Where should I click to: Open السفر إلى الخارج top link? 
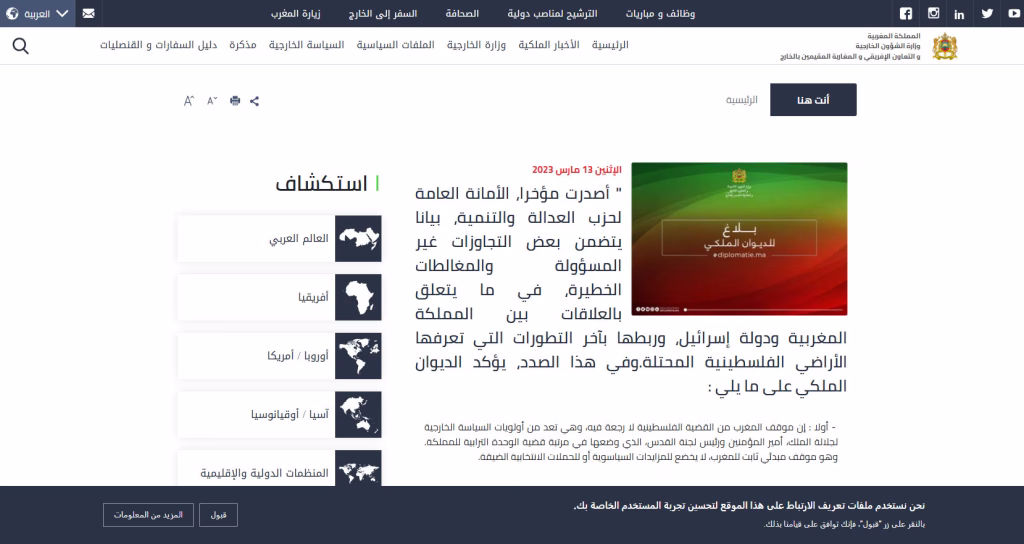point(383,14)
